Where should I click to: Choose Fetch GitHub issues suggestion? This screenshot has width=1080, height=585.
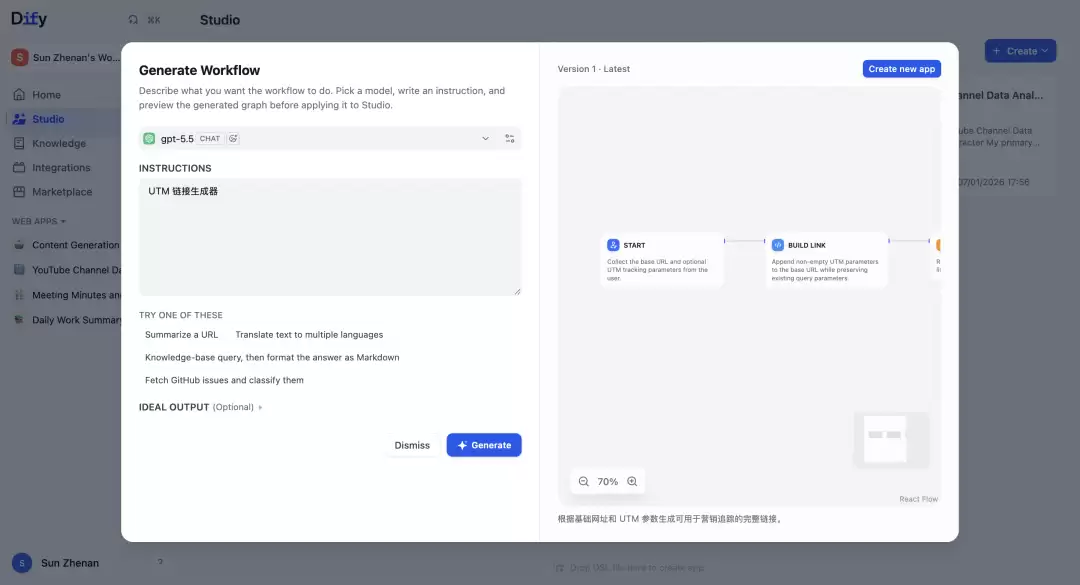[224, 380]
